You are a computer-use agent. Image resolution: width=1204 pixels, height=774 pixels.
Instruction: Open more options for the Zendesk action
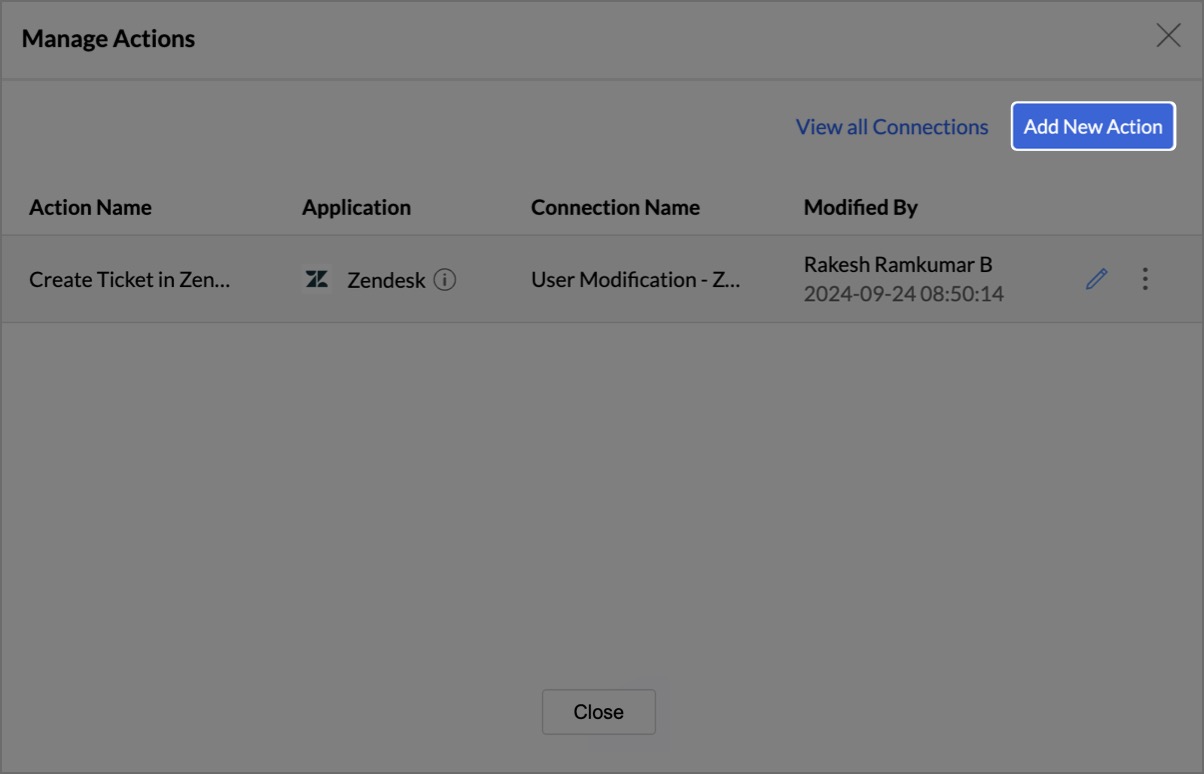[1145, 279]
